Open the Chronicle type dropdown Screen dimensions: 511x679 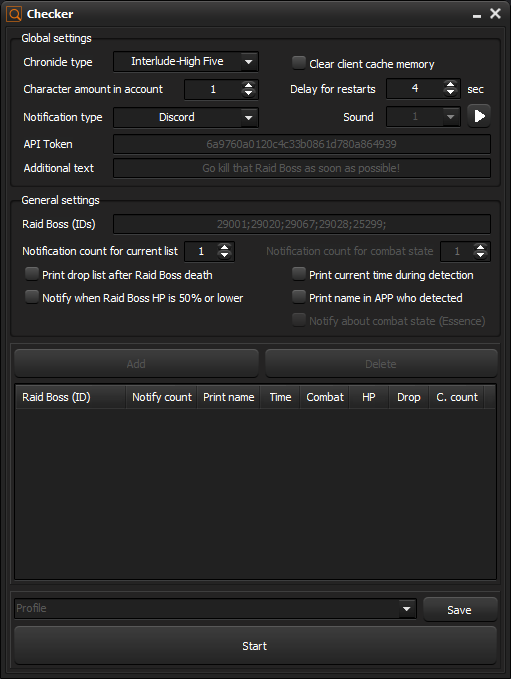tap(186, 61)
